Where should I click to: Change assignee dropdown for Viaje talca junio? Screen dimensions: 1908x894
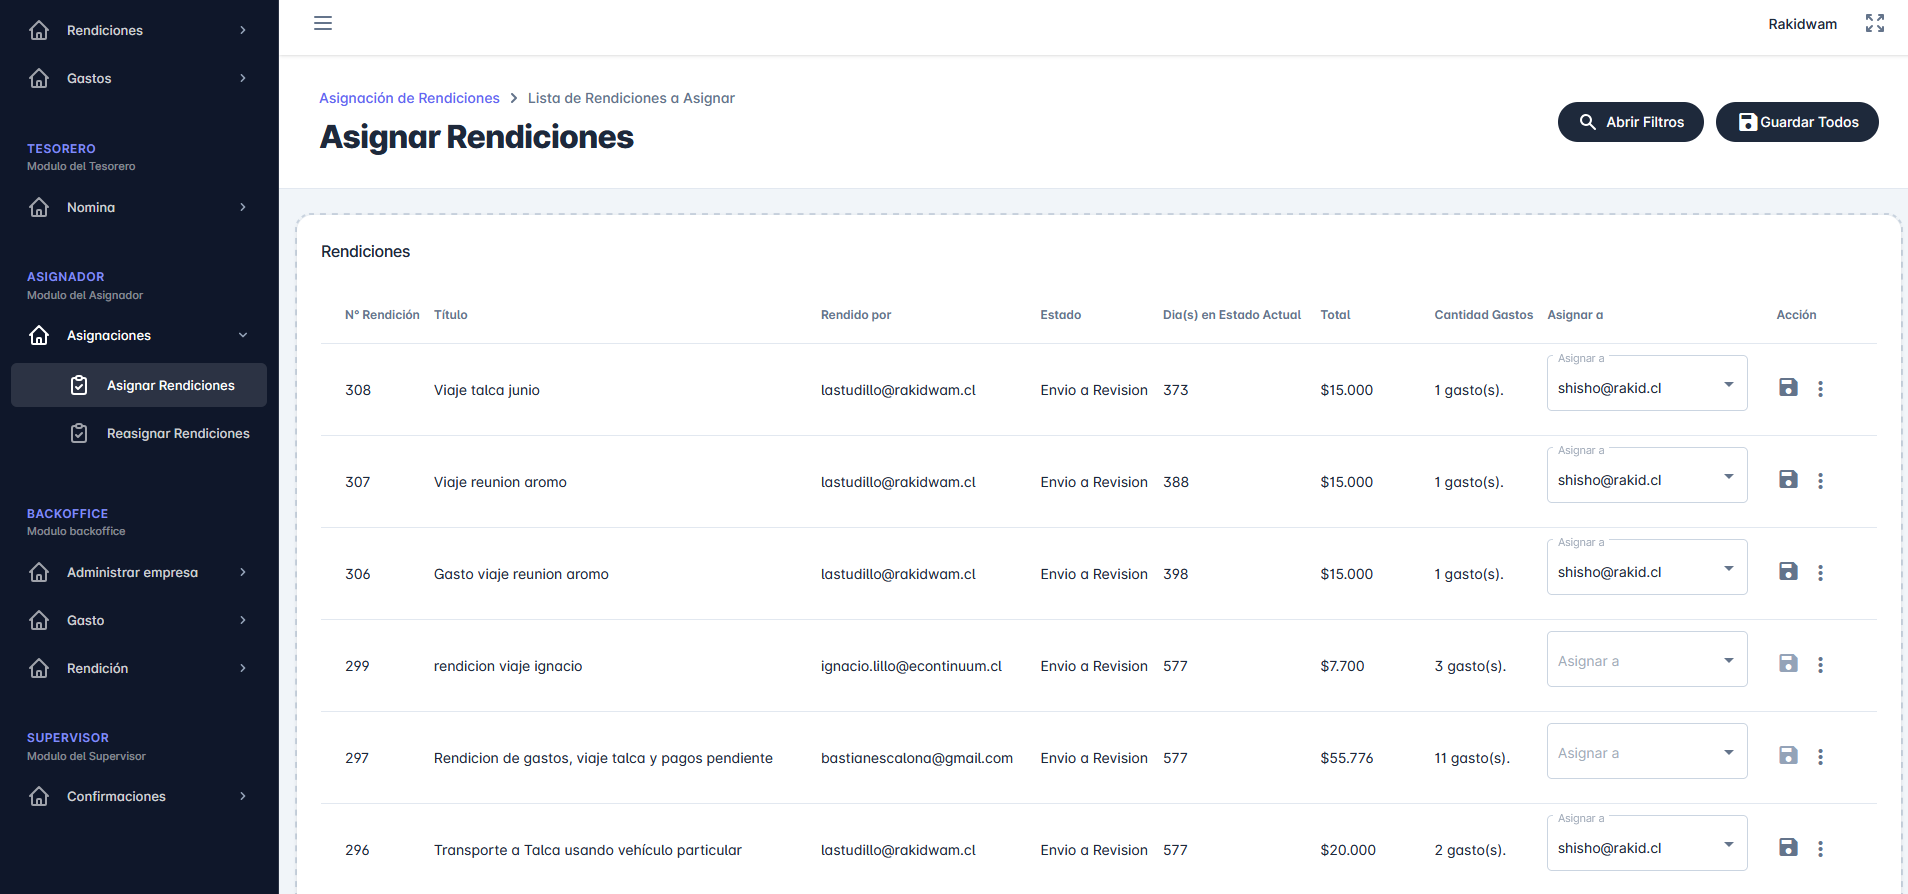pyautogui.click(x=1646, y=385)
